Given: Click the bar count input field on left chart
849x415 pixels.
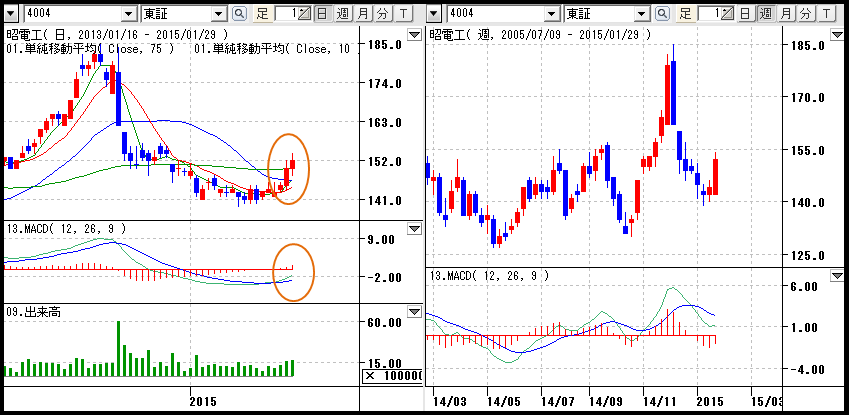Looking at the screenshot, I should (287, 14).
